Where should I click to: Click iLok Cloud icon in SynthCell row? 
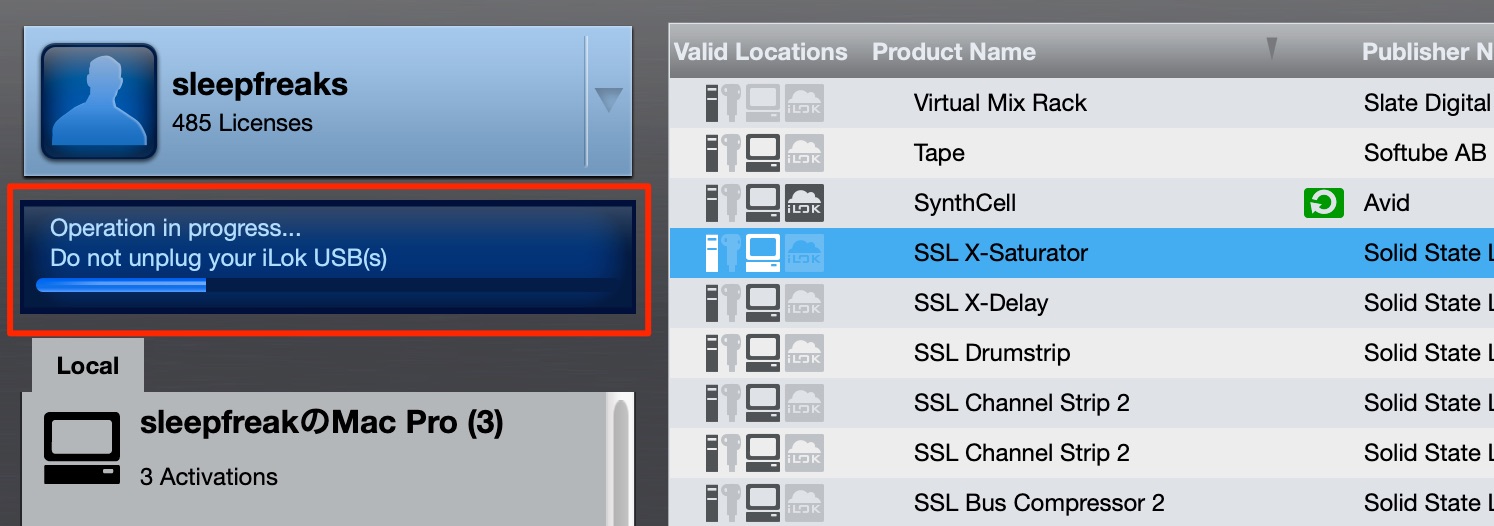coord(805,203)
